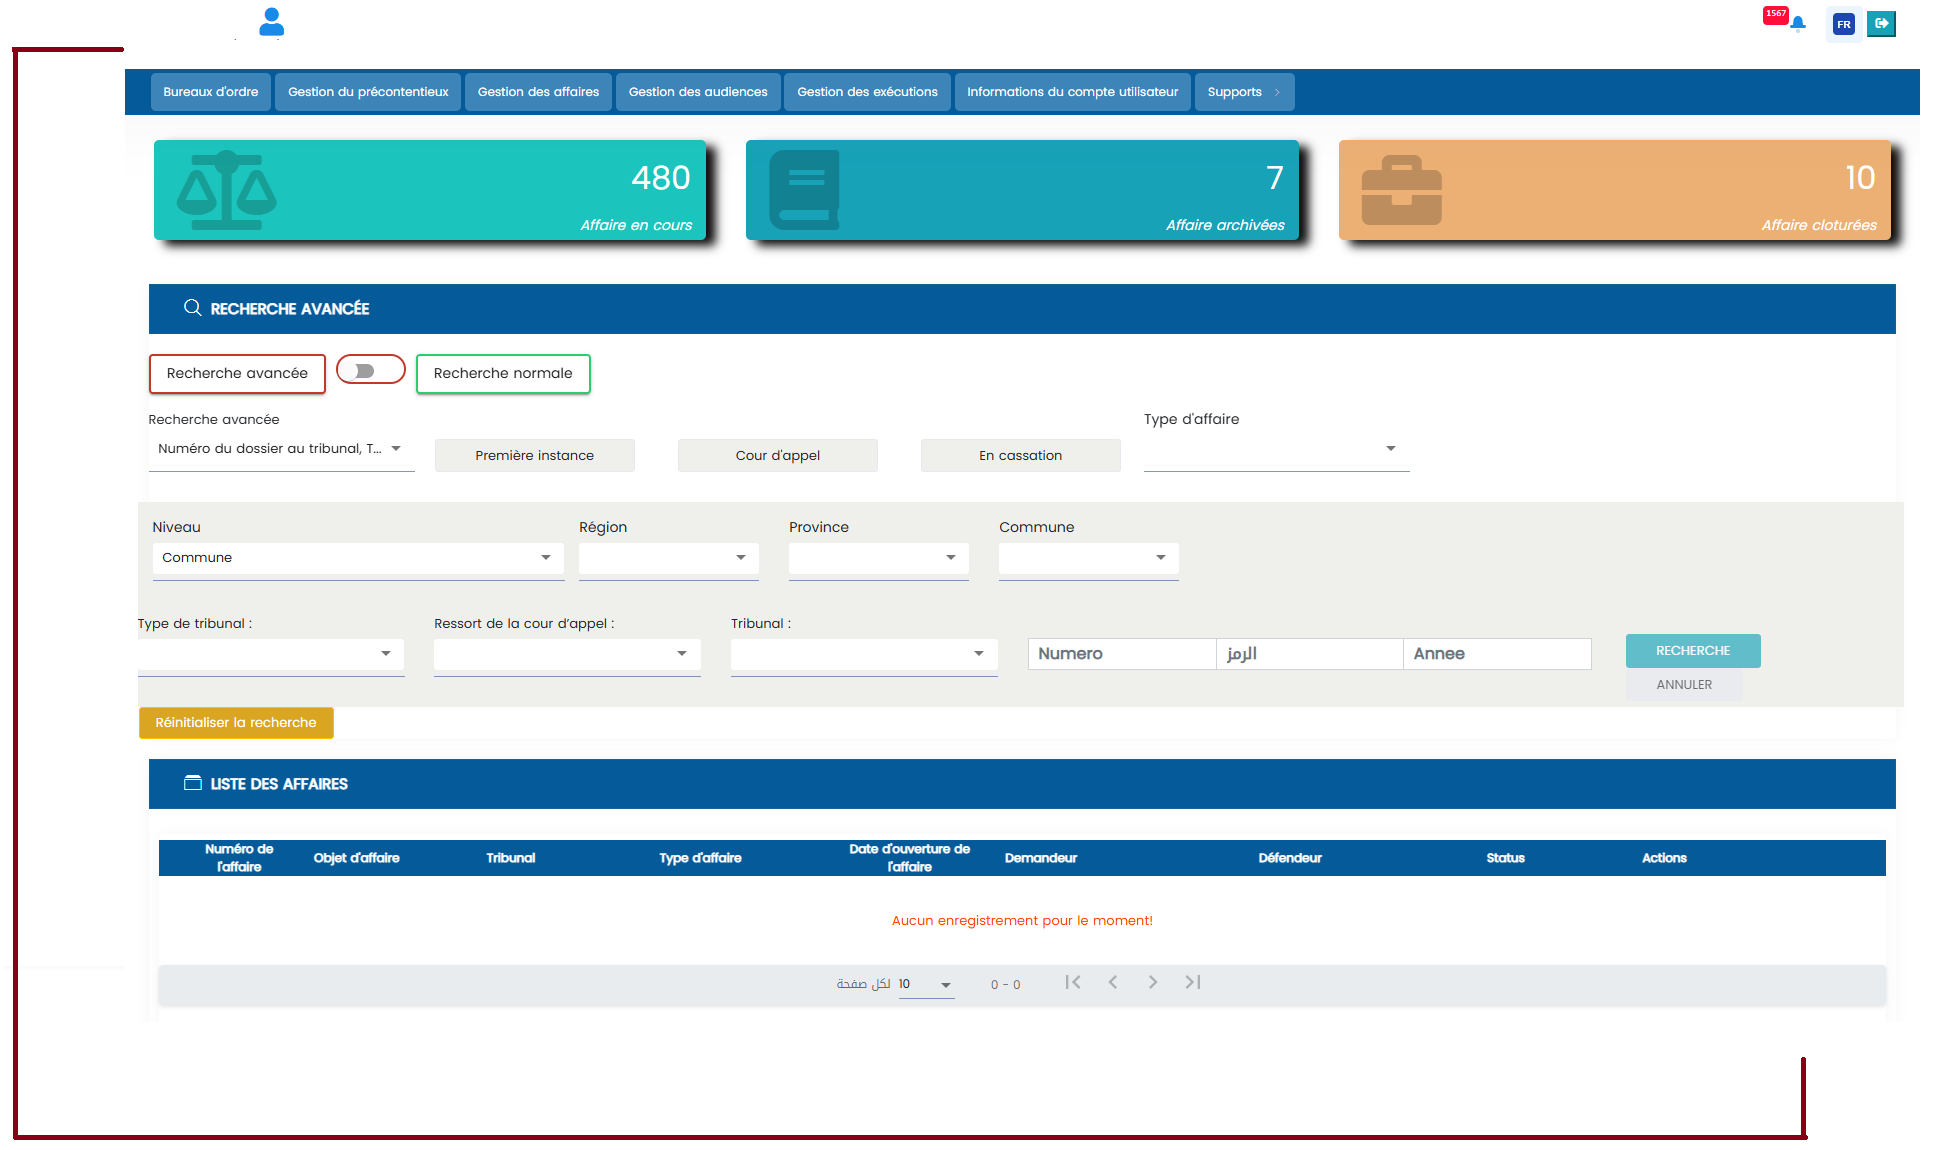Open the Région dropdown
Screen dimensions: 1938x1150
tap(669, 558)
